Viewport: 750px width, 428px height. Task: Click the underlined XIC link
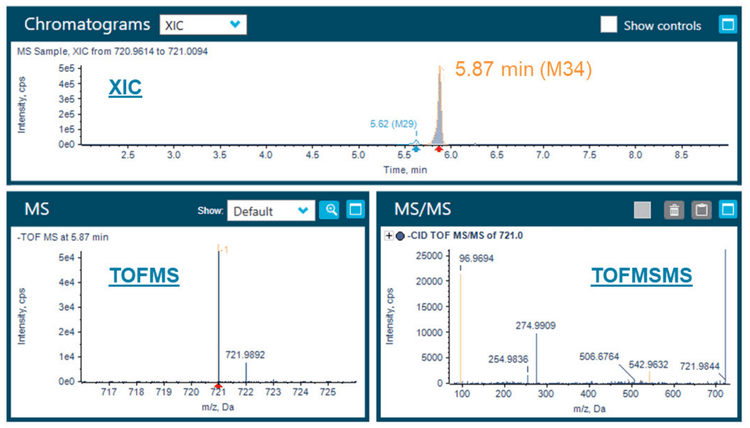pyautogui.click(x=125, y=89)
